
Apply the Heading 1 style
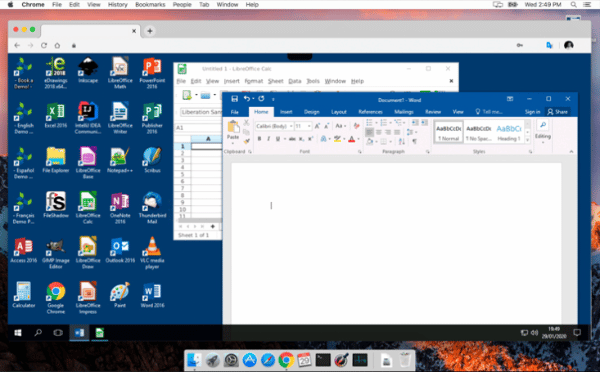click(x=509, y=132)
